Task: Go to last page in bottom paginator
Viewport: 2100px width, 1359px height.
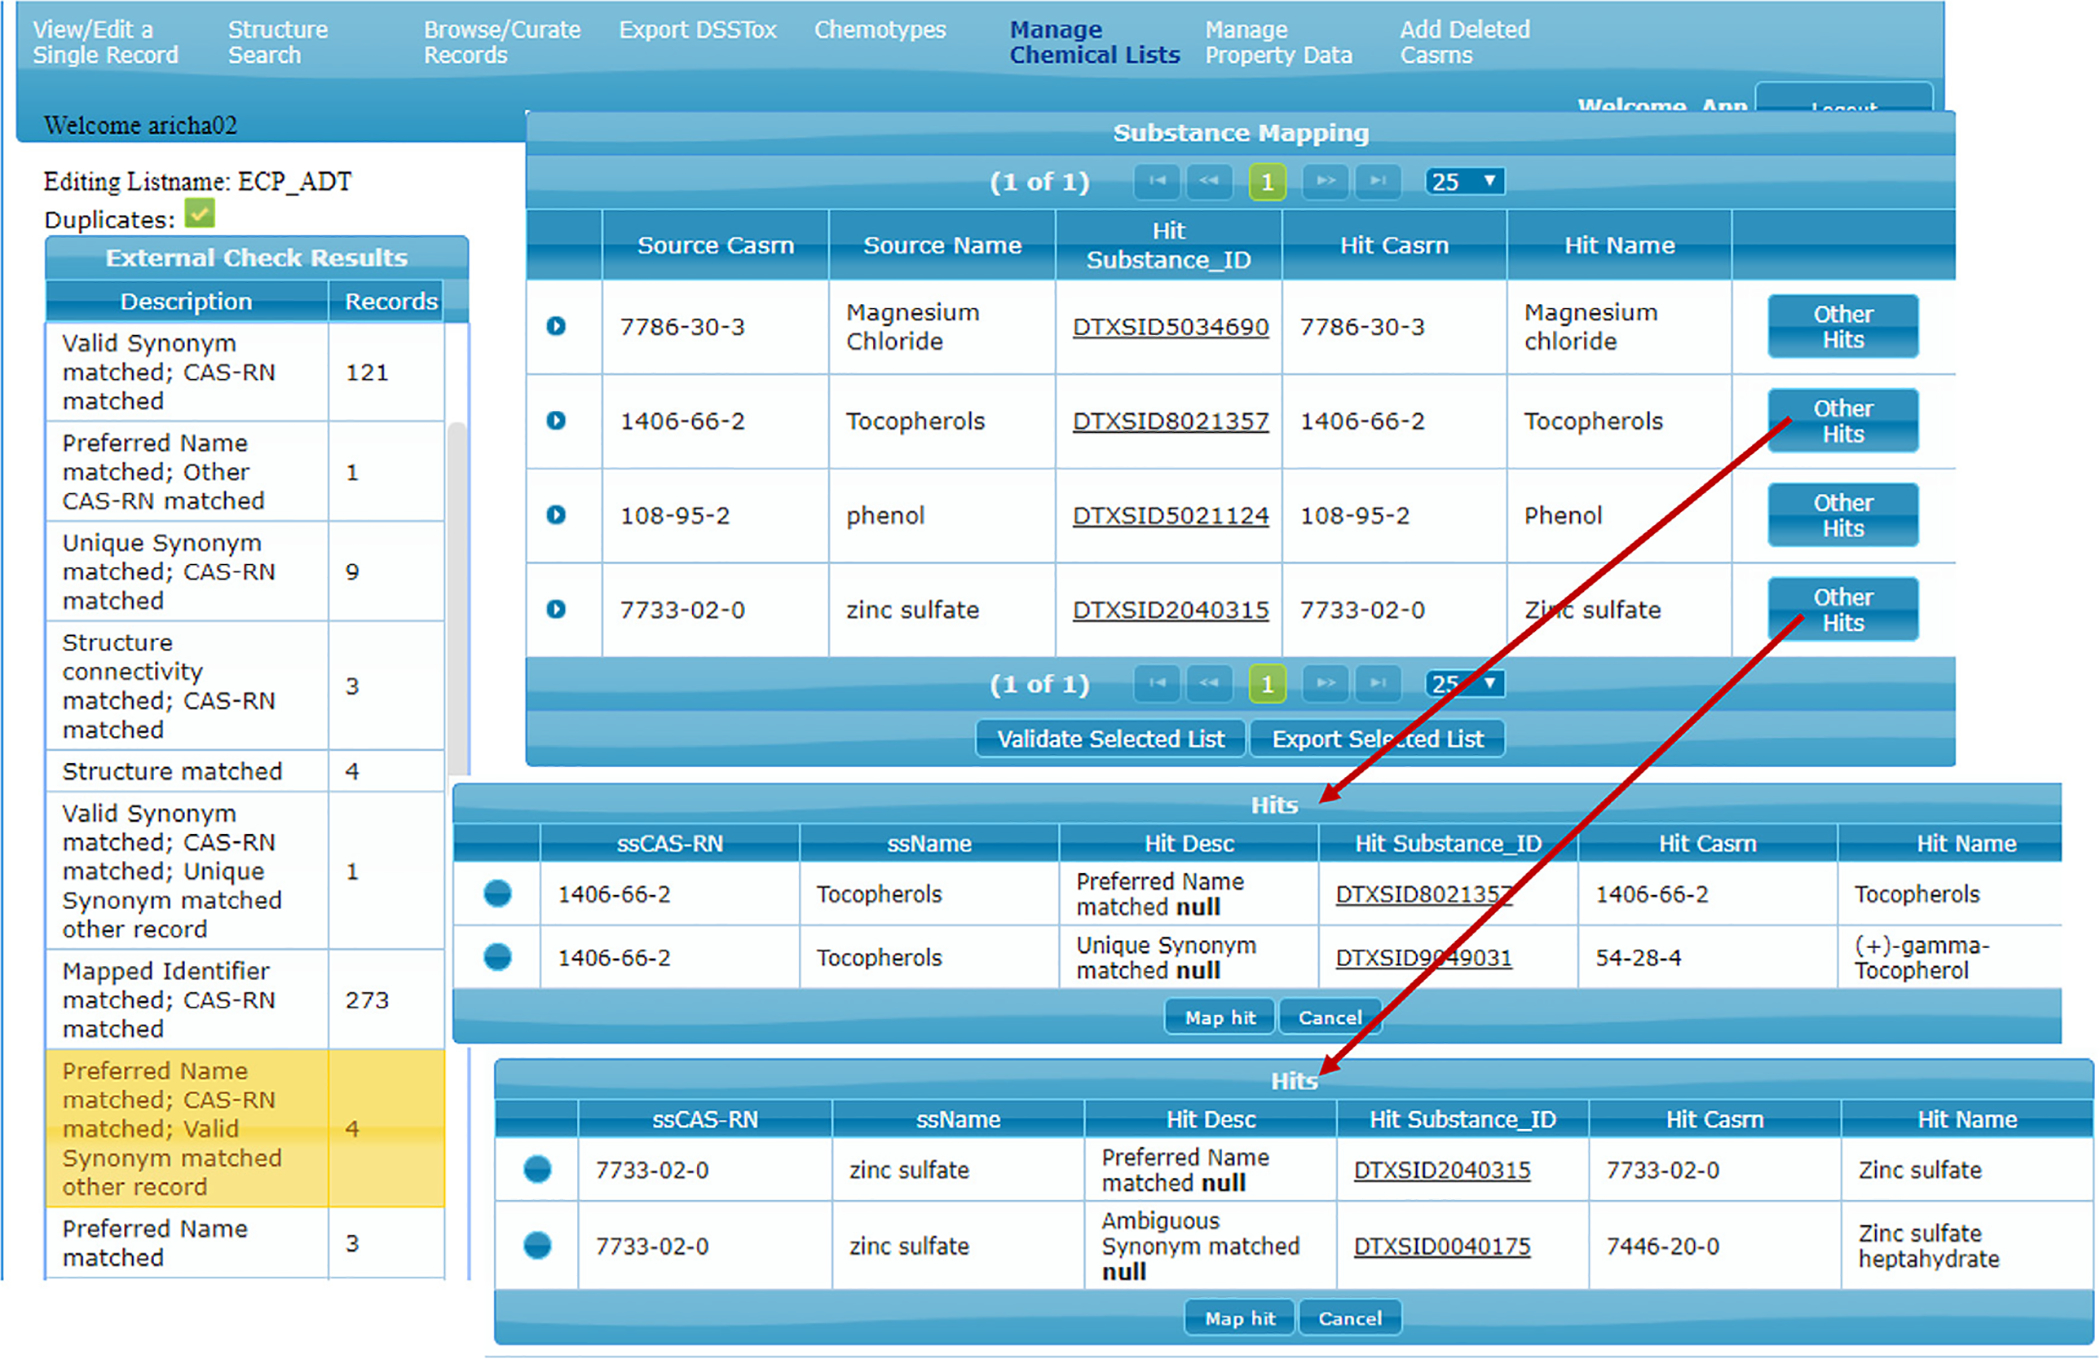Action: pos(1378,683)
